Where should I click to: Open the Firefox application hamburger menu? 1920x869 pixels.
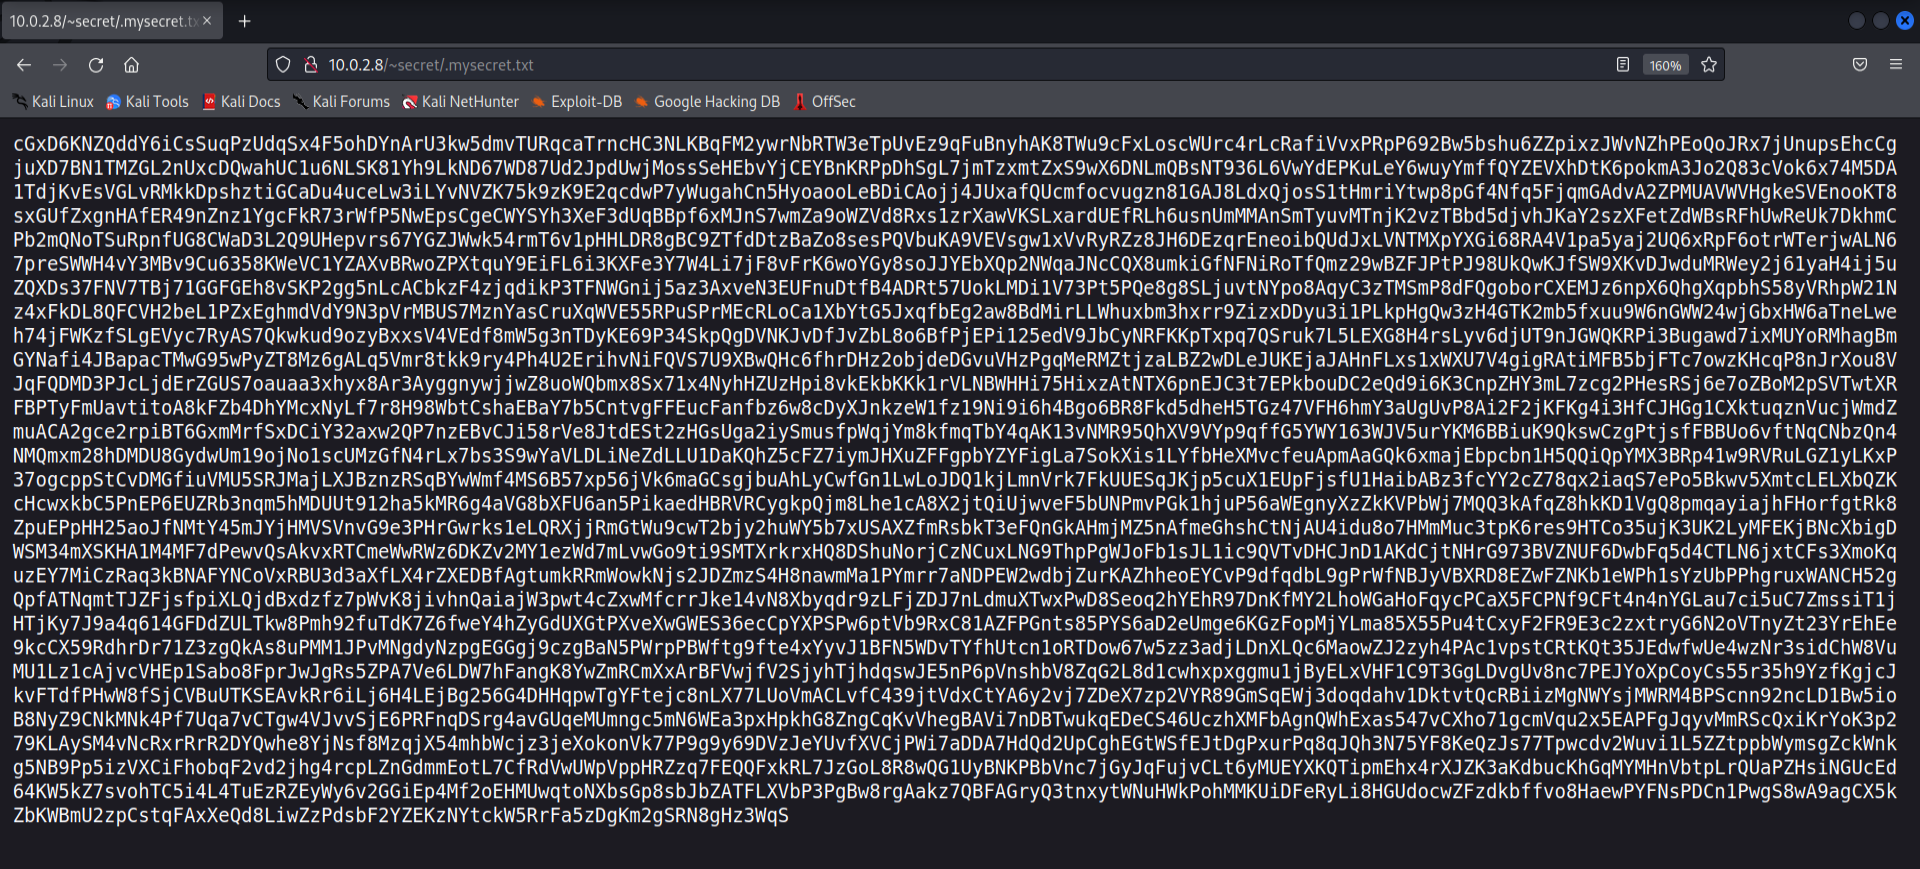click(x=1895, y=65)
